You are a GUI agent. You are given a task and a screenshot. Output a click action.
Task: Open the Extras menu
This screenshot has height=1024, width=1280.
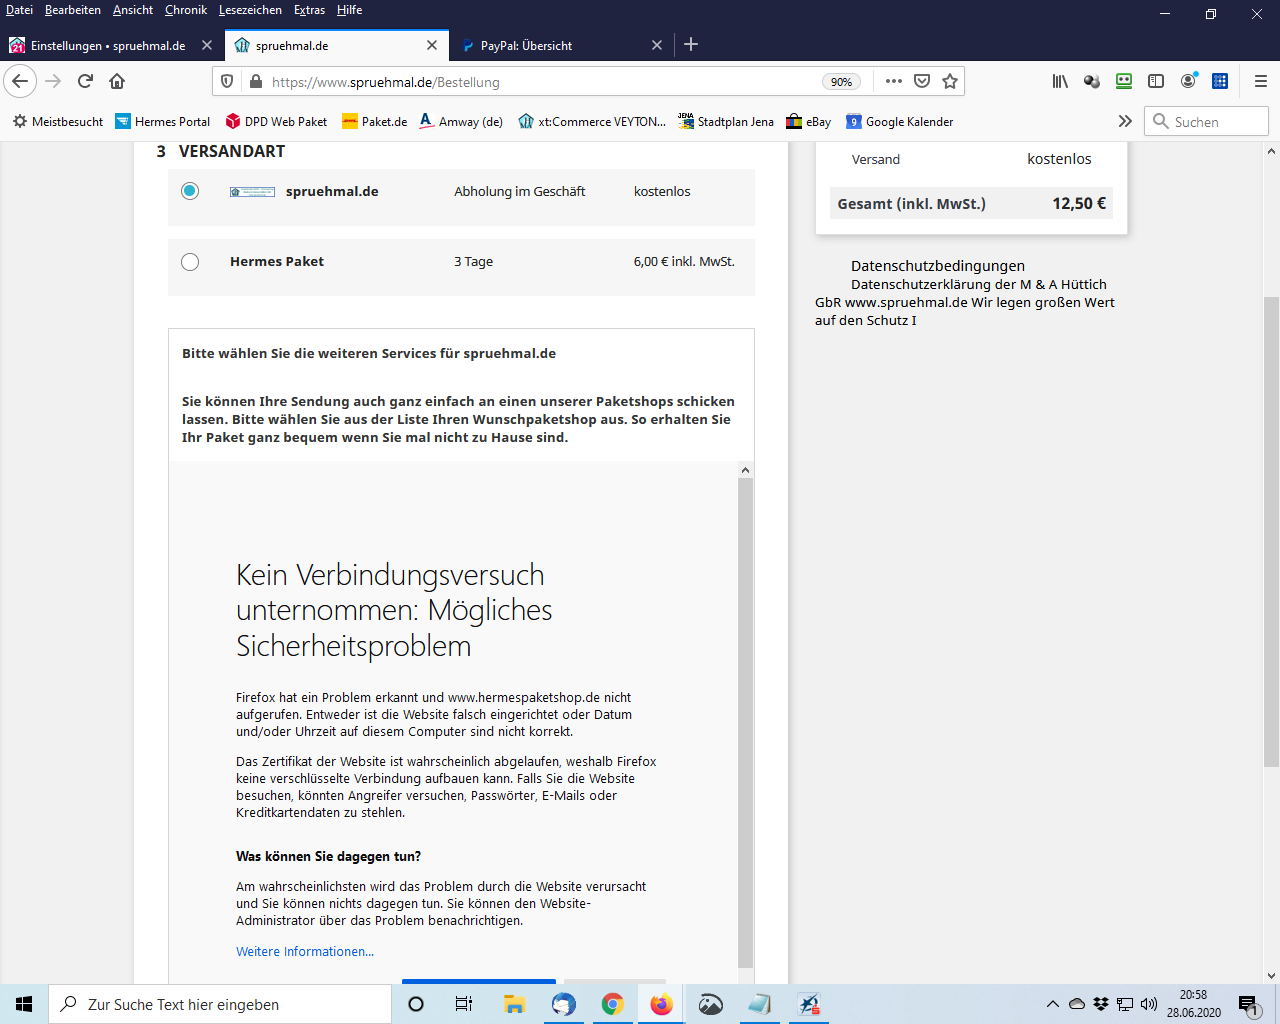[309, 10]
